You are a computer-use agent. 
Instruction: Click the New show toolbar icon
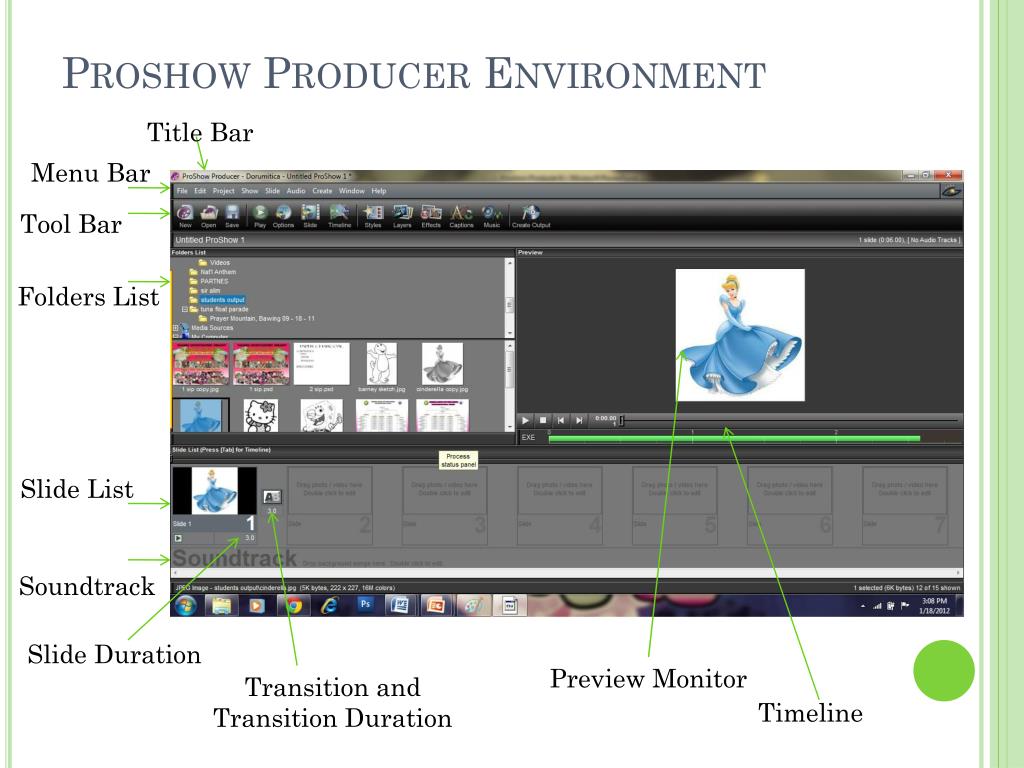[185, 214]
